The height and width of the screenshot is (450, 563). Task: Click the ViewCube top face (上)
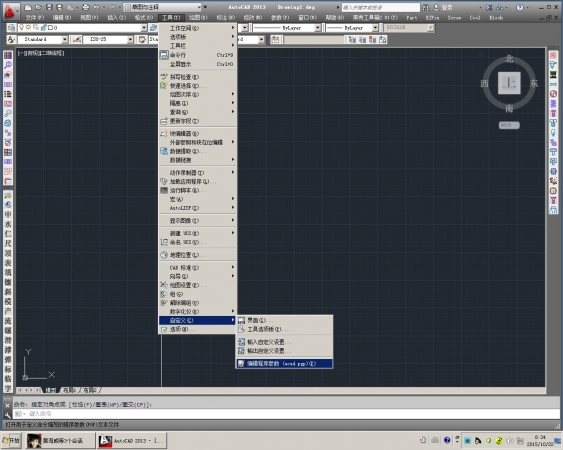point(509,83)
